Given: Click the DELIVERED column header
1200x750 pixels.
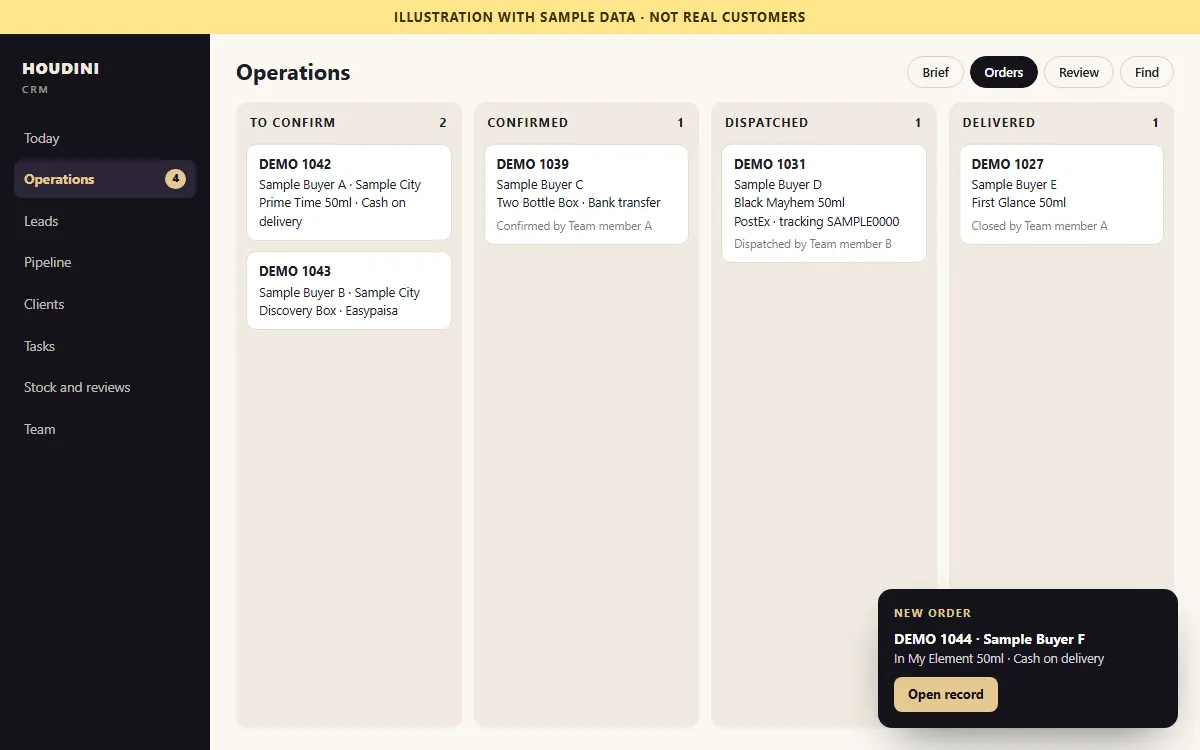Looking at the screenshot, I should click(999, 123).
